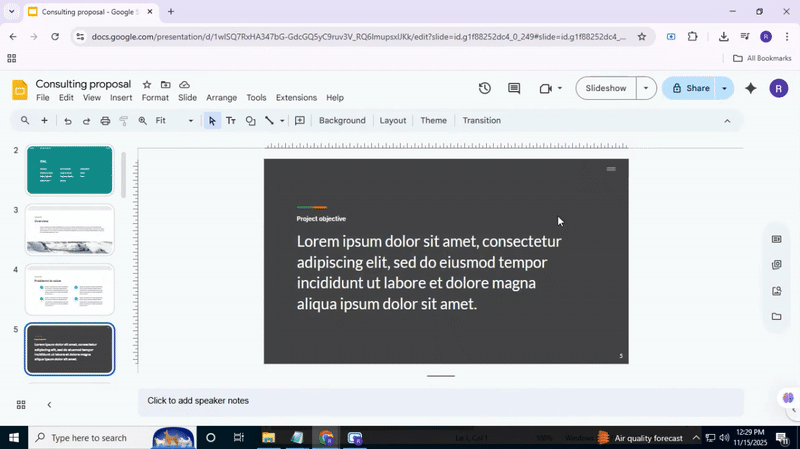The height and width of the screenshot is (449, 800).
Task: Click the Print icon in toolbar
Action: (x=105, y=121)
